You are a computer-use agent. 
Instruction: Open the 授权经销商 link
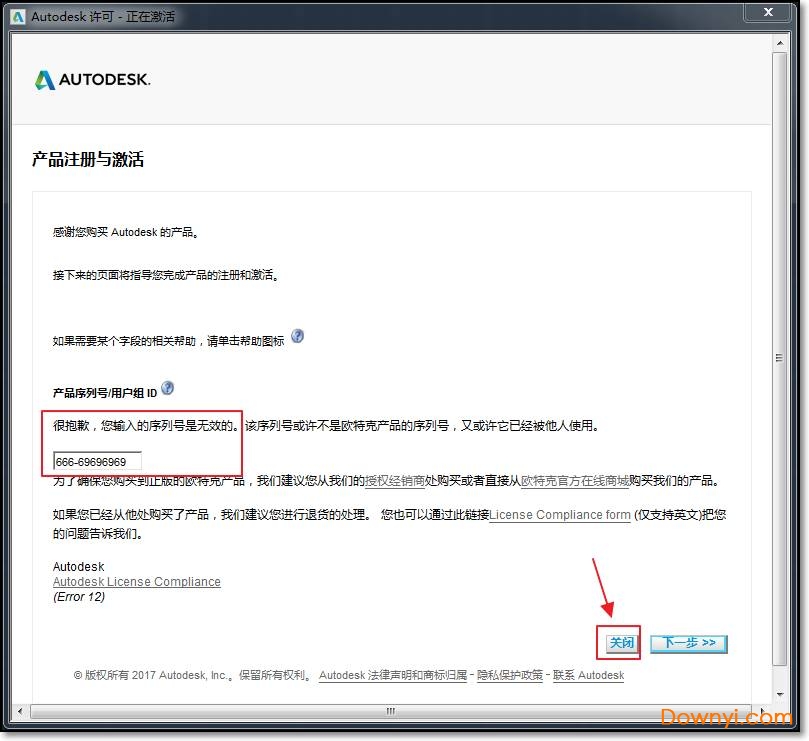(395, 481)
